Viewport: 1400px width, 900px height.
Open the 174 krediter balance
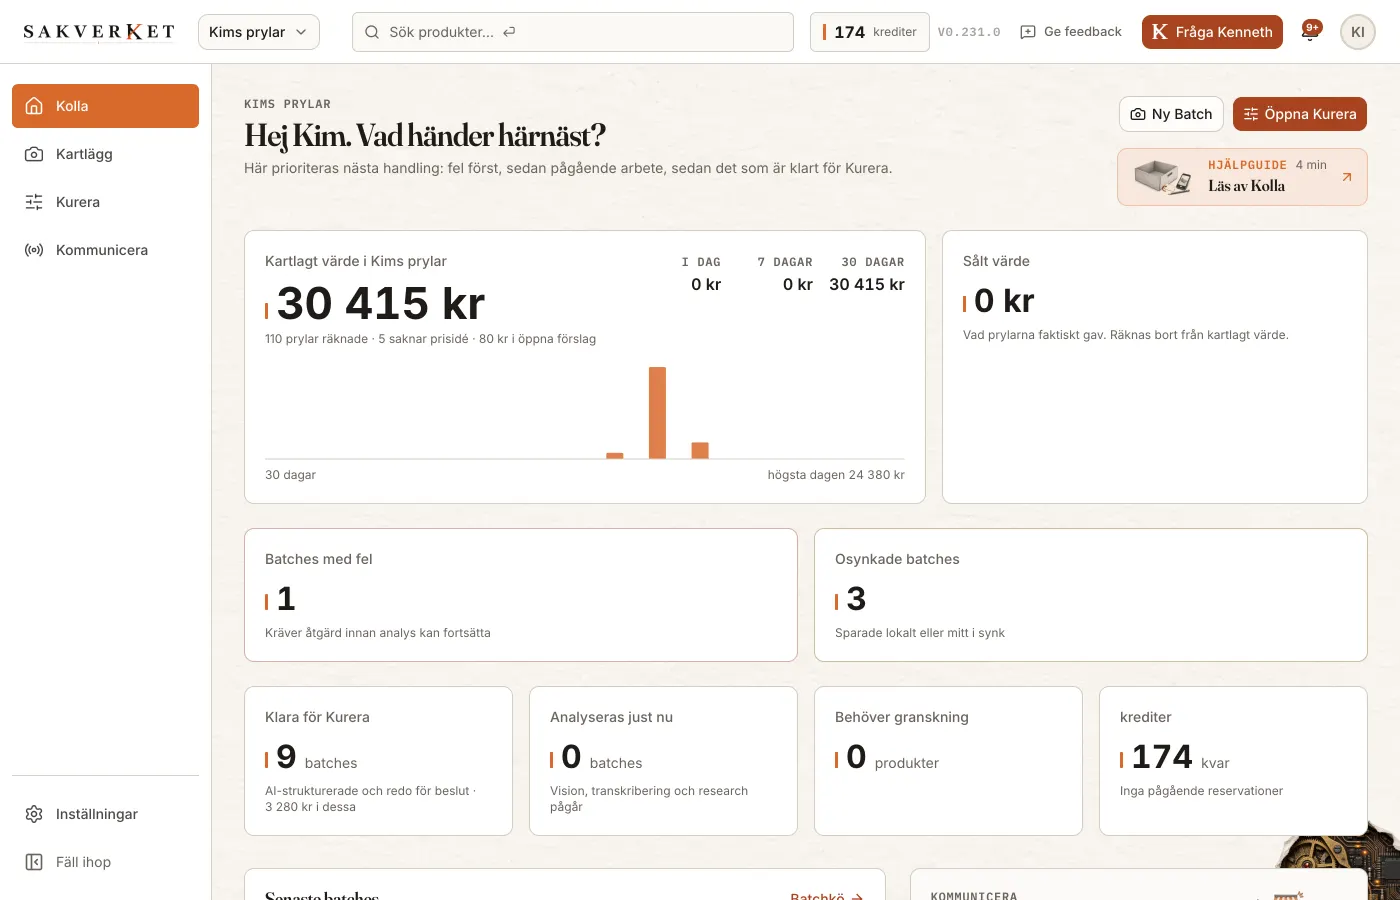point(870,32)
